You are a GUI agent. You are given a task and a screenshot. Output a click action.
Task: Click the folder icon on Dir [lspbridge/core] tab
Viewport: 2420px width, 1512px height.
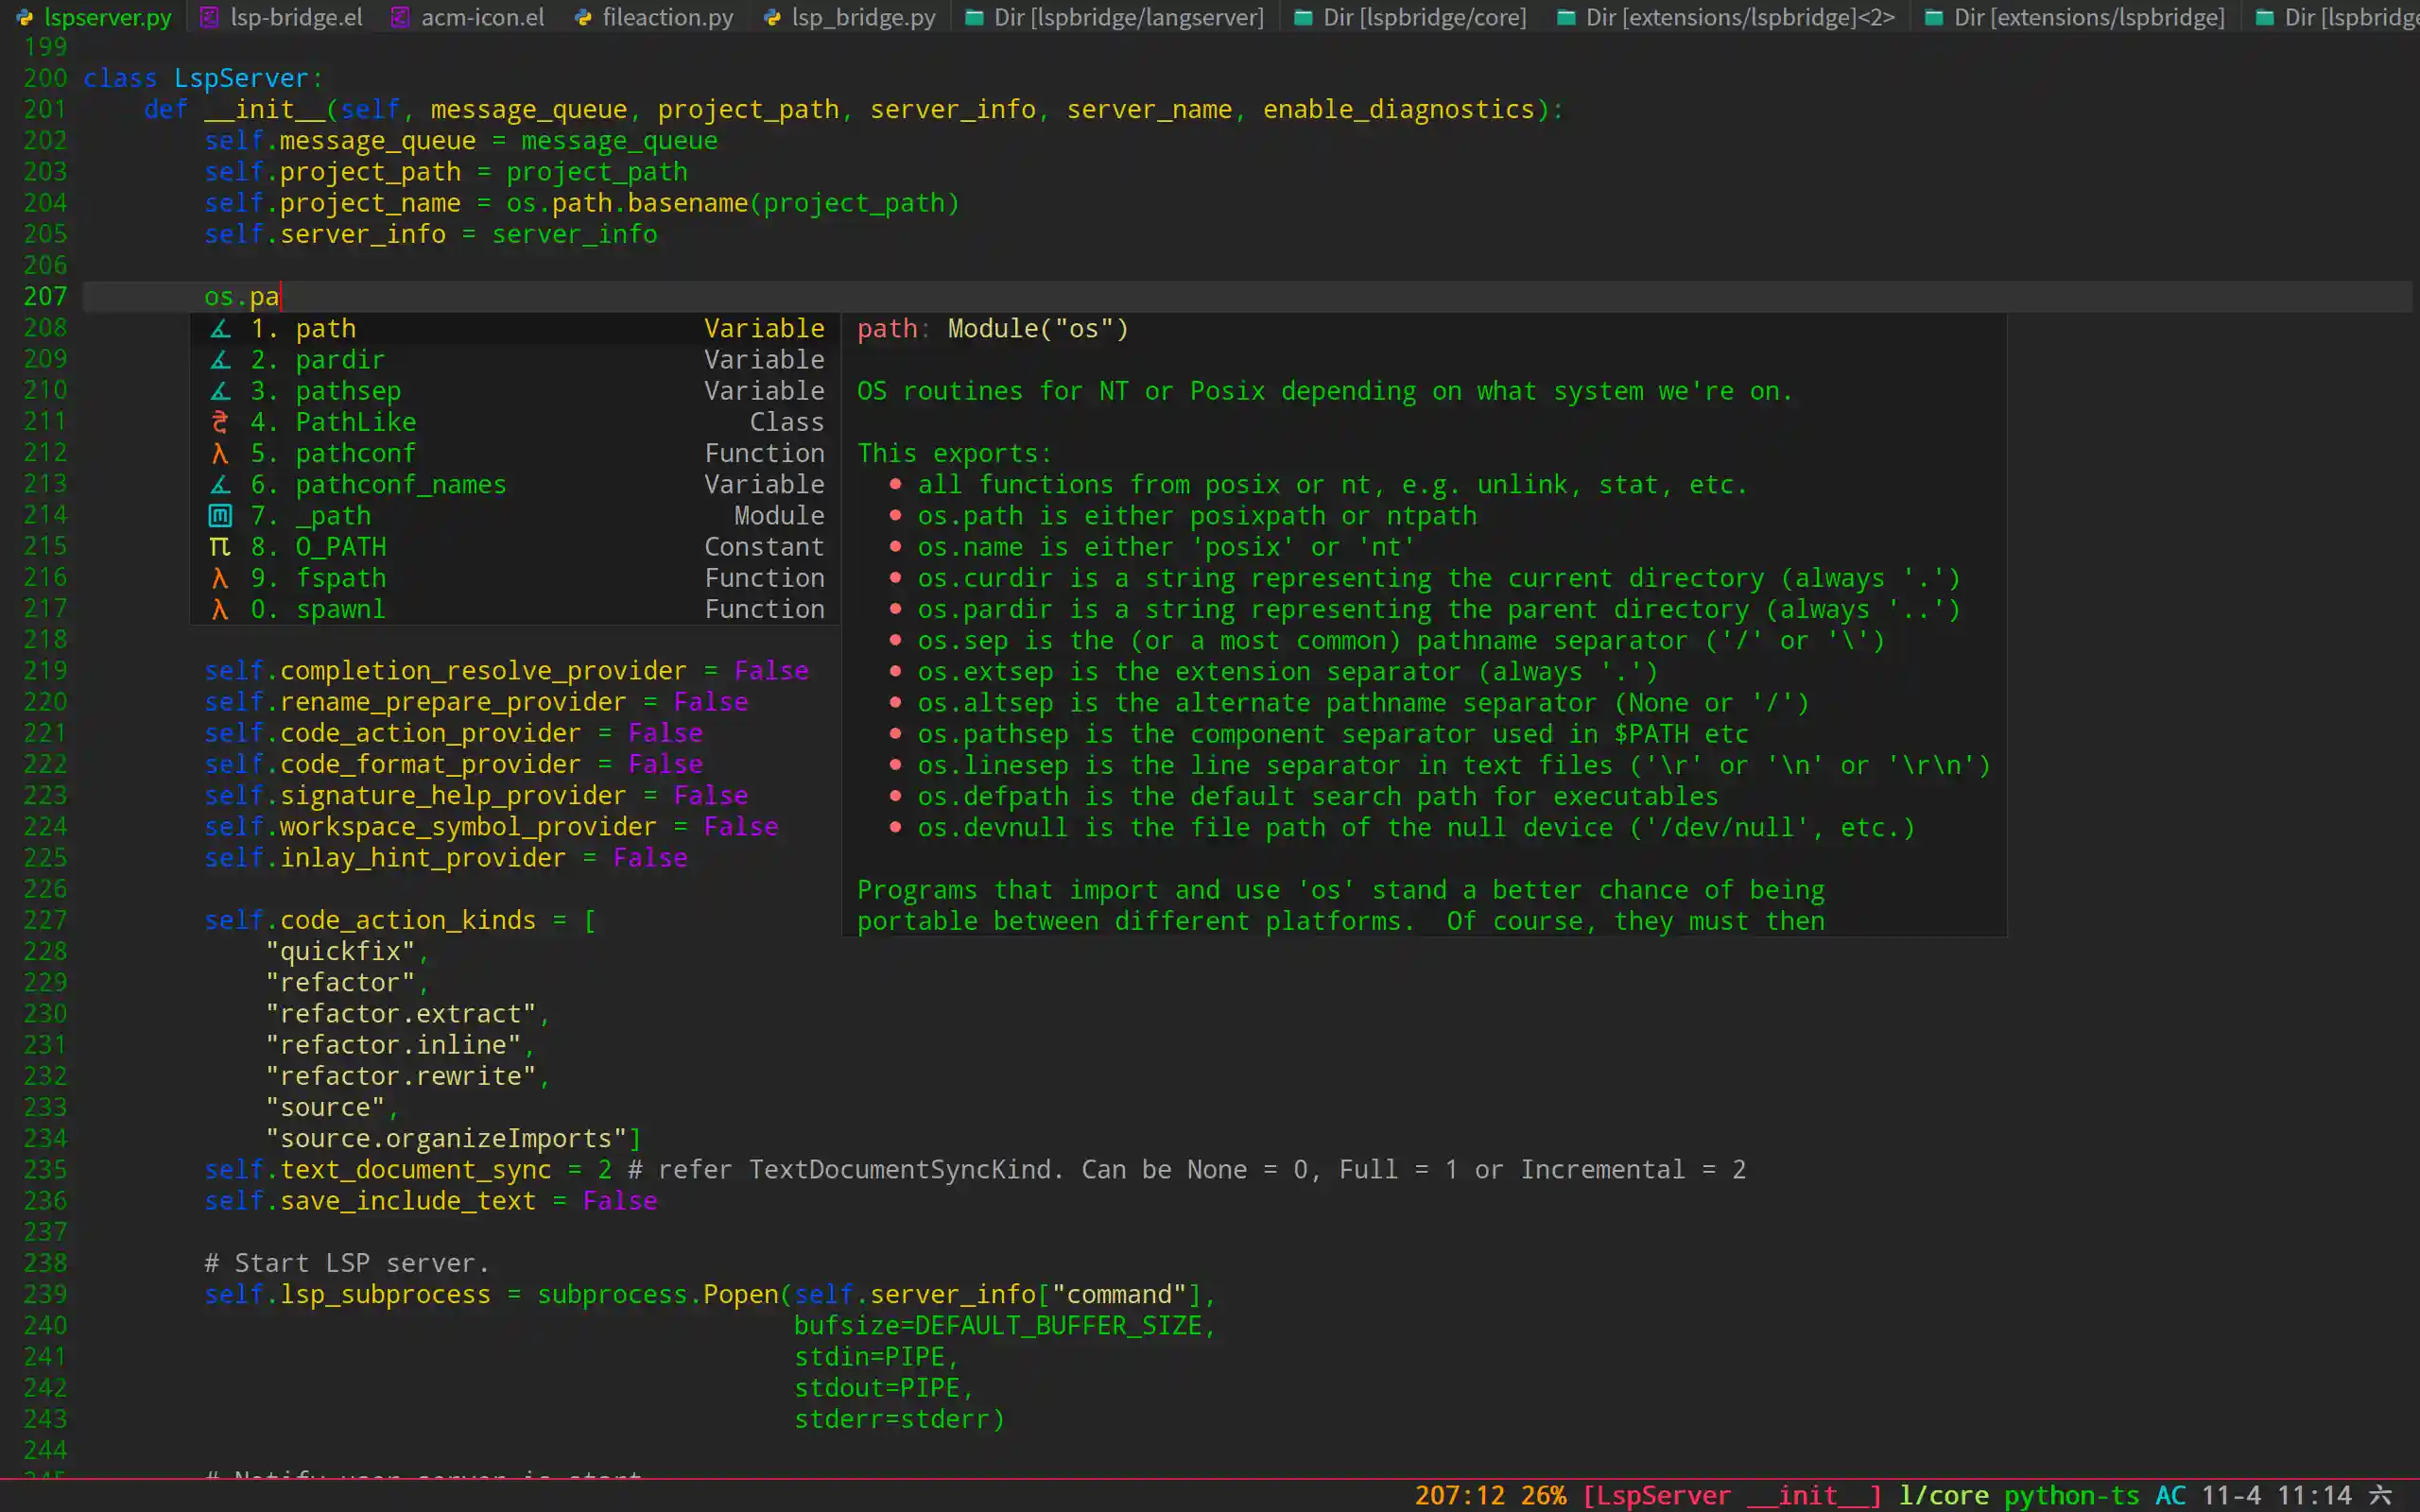(1303, 17)
